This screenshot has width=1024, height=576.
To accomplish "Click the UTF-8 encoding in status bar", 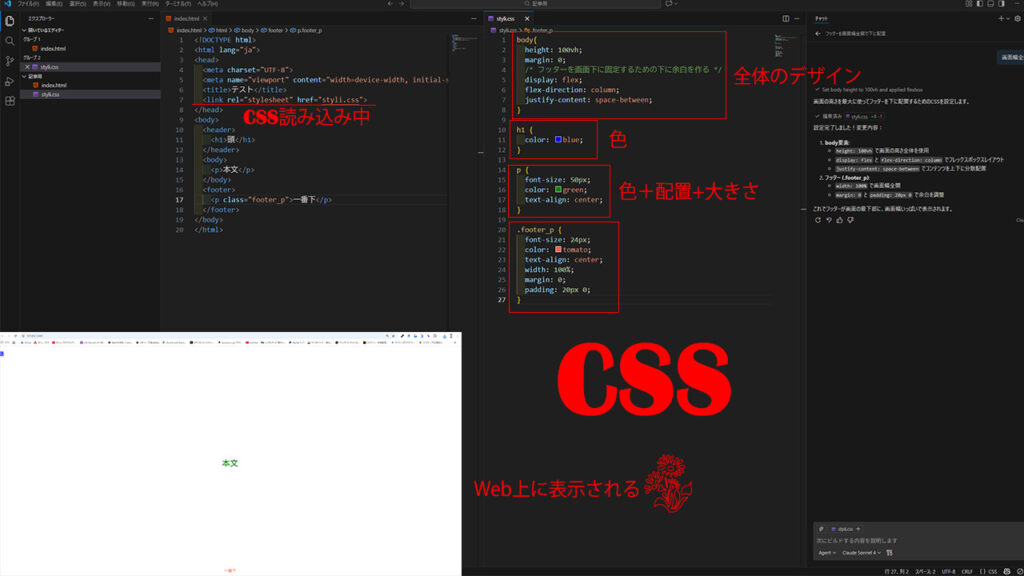I will [945, 571].
